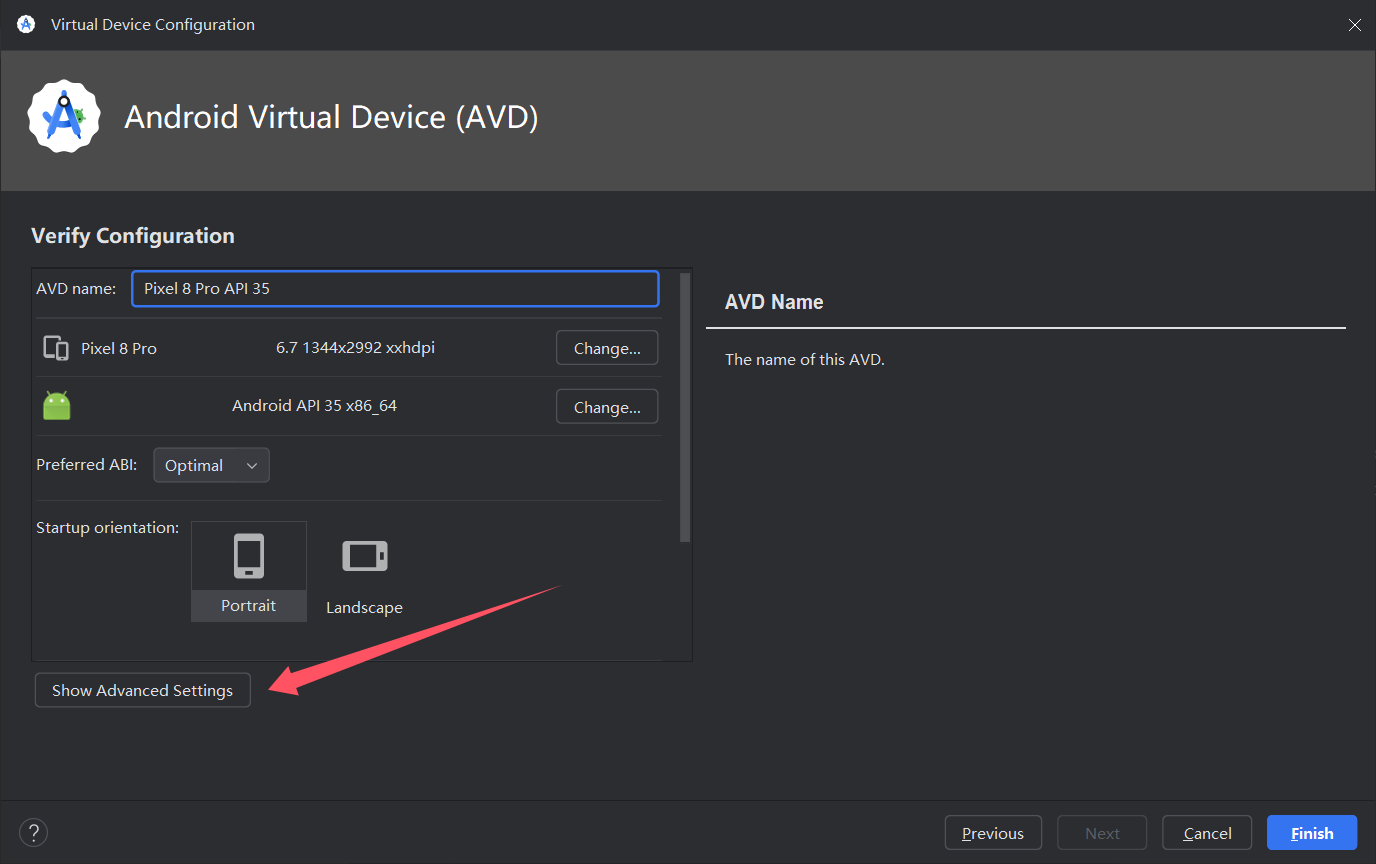Select the Portrait orientation icon

click(x=249, y=556)
